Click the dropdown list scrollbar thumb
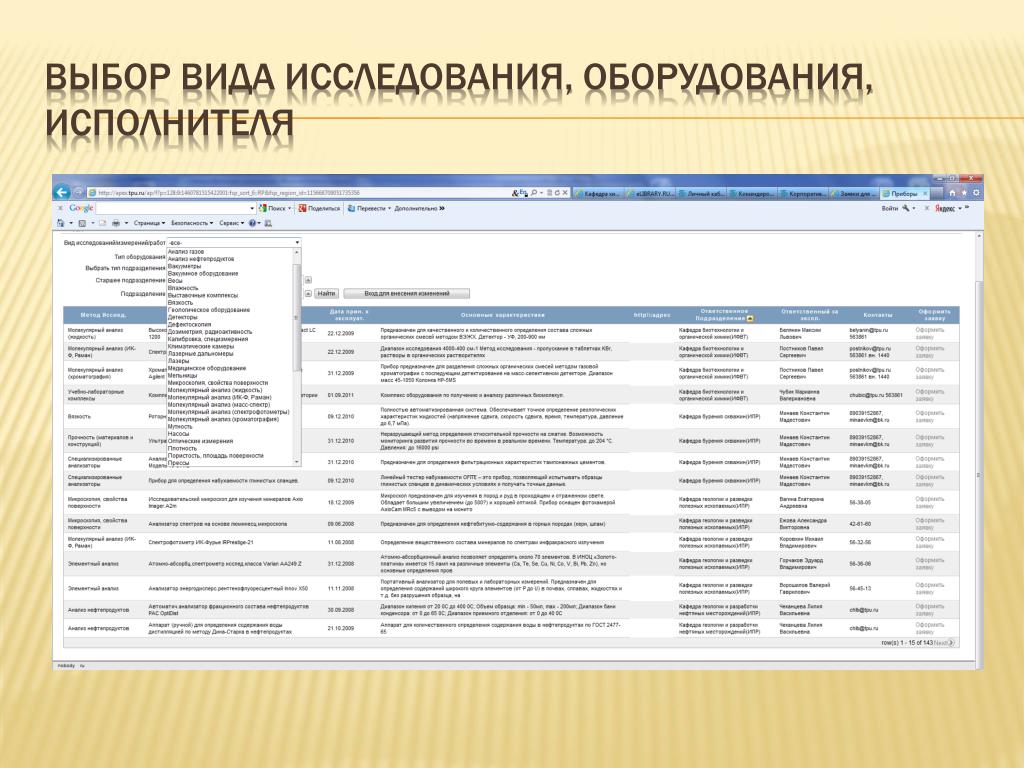Image resolution: width=1024 pixels, height=768 pixels. (x=297, y=317)
